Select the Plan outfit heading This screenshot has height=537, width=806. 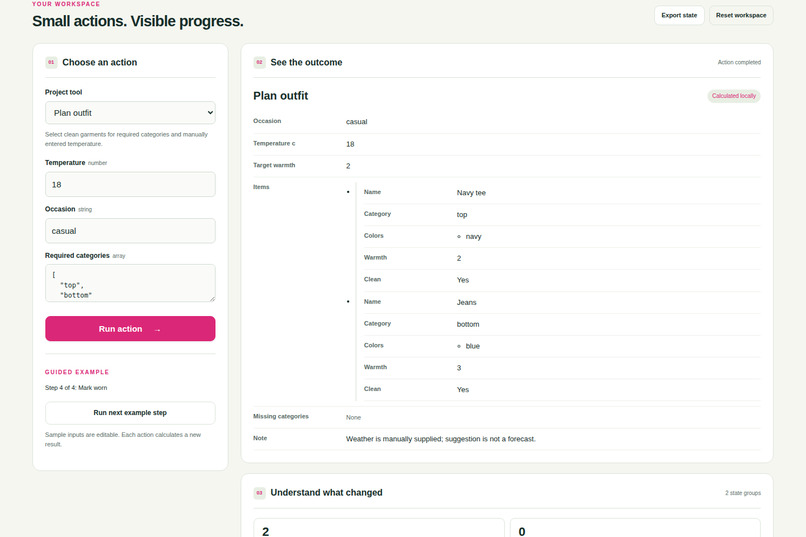[x=280, y=96]
